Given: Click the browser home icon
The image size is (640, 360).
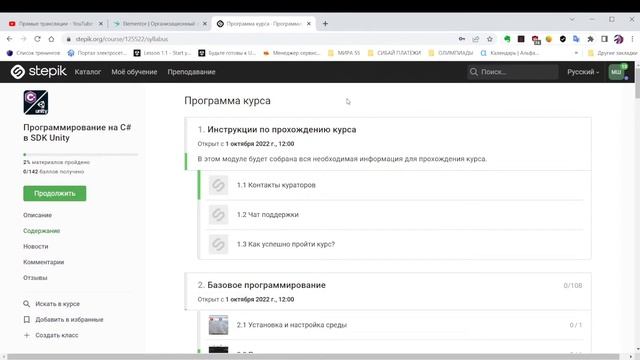Looking at the screenshot, I should point(51,39).
